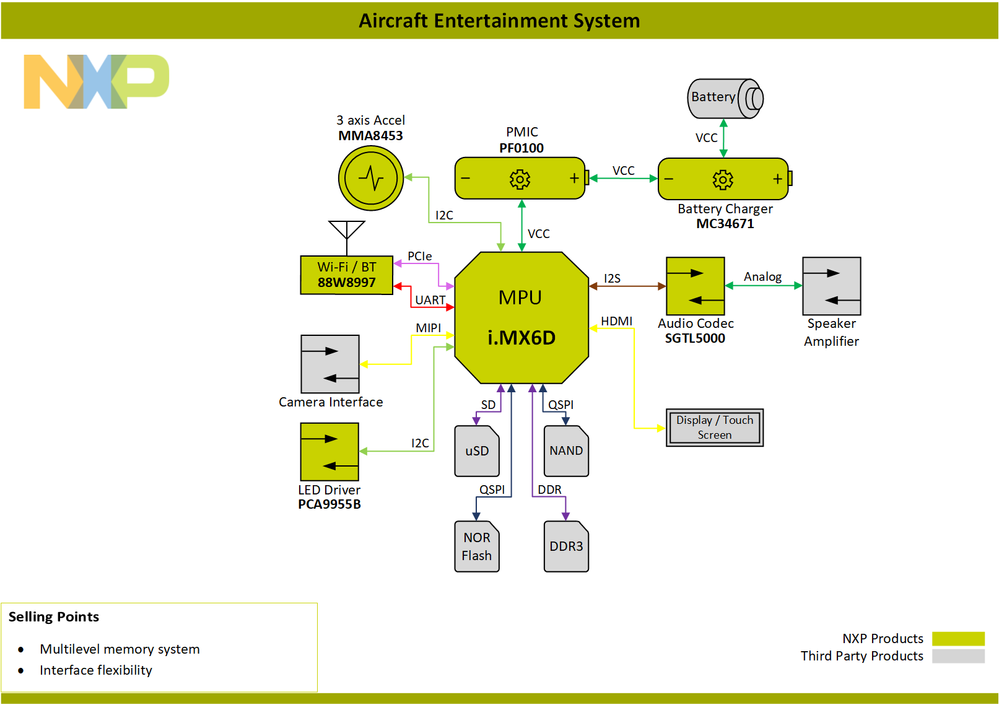Image resolution: width=999 pixels, height=704 pixels.
Task: Click the Battery cylinder icon
Action: [725, 98]
